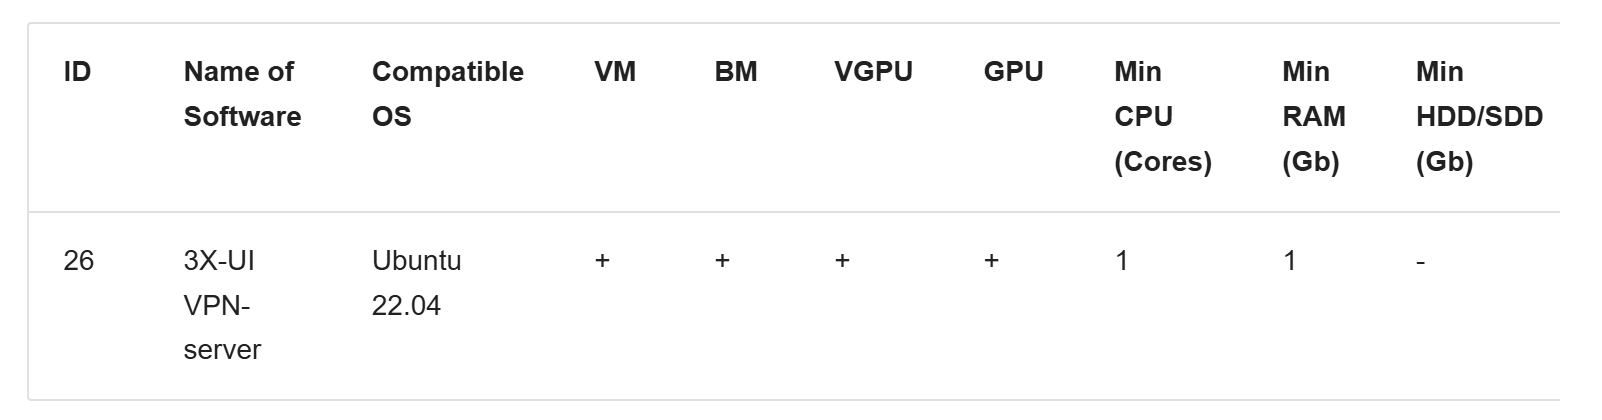This screenshot has height=420, width=1602.
Task: Click the plus sign under BM
Action: 722,261
